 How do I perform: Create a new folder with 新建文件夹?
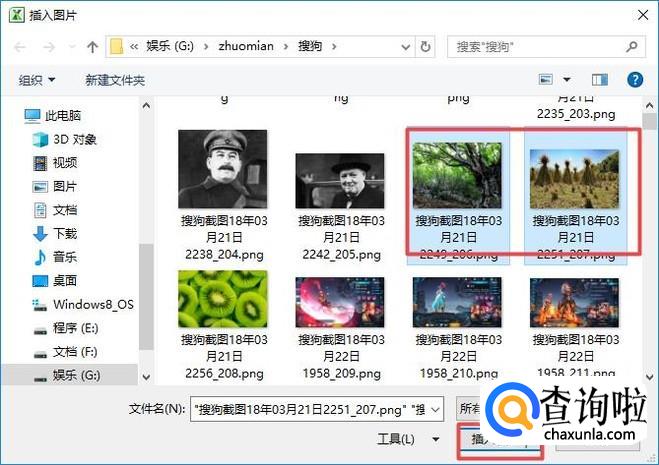[115, 80]
